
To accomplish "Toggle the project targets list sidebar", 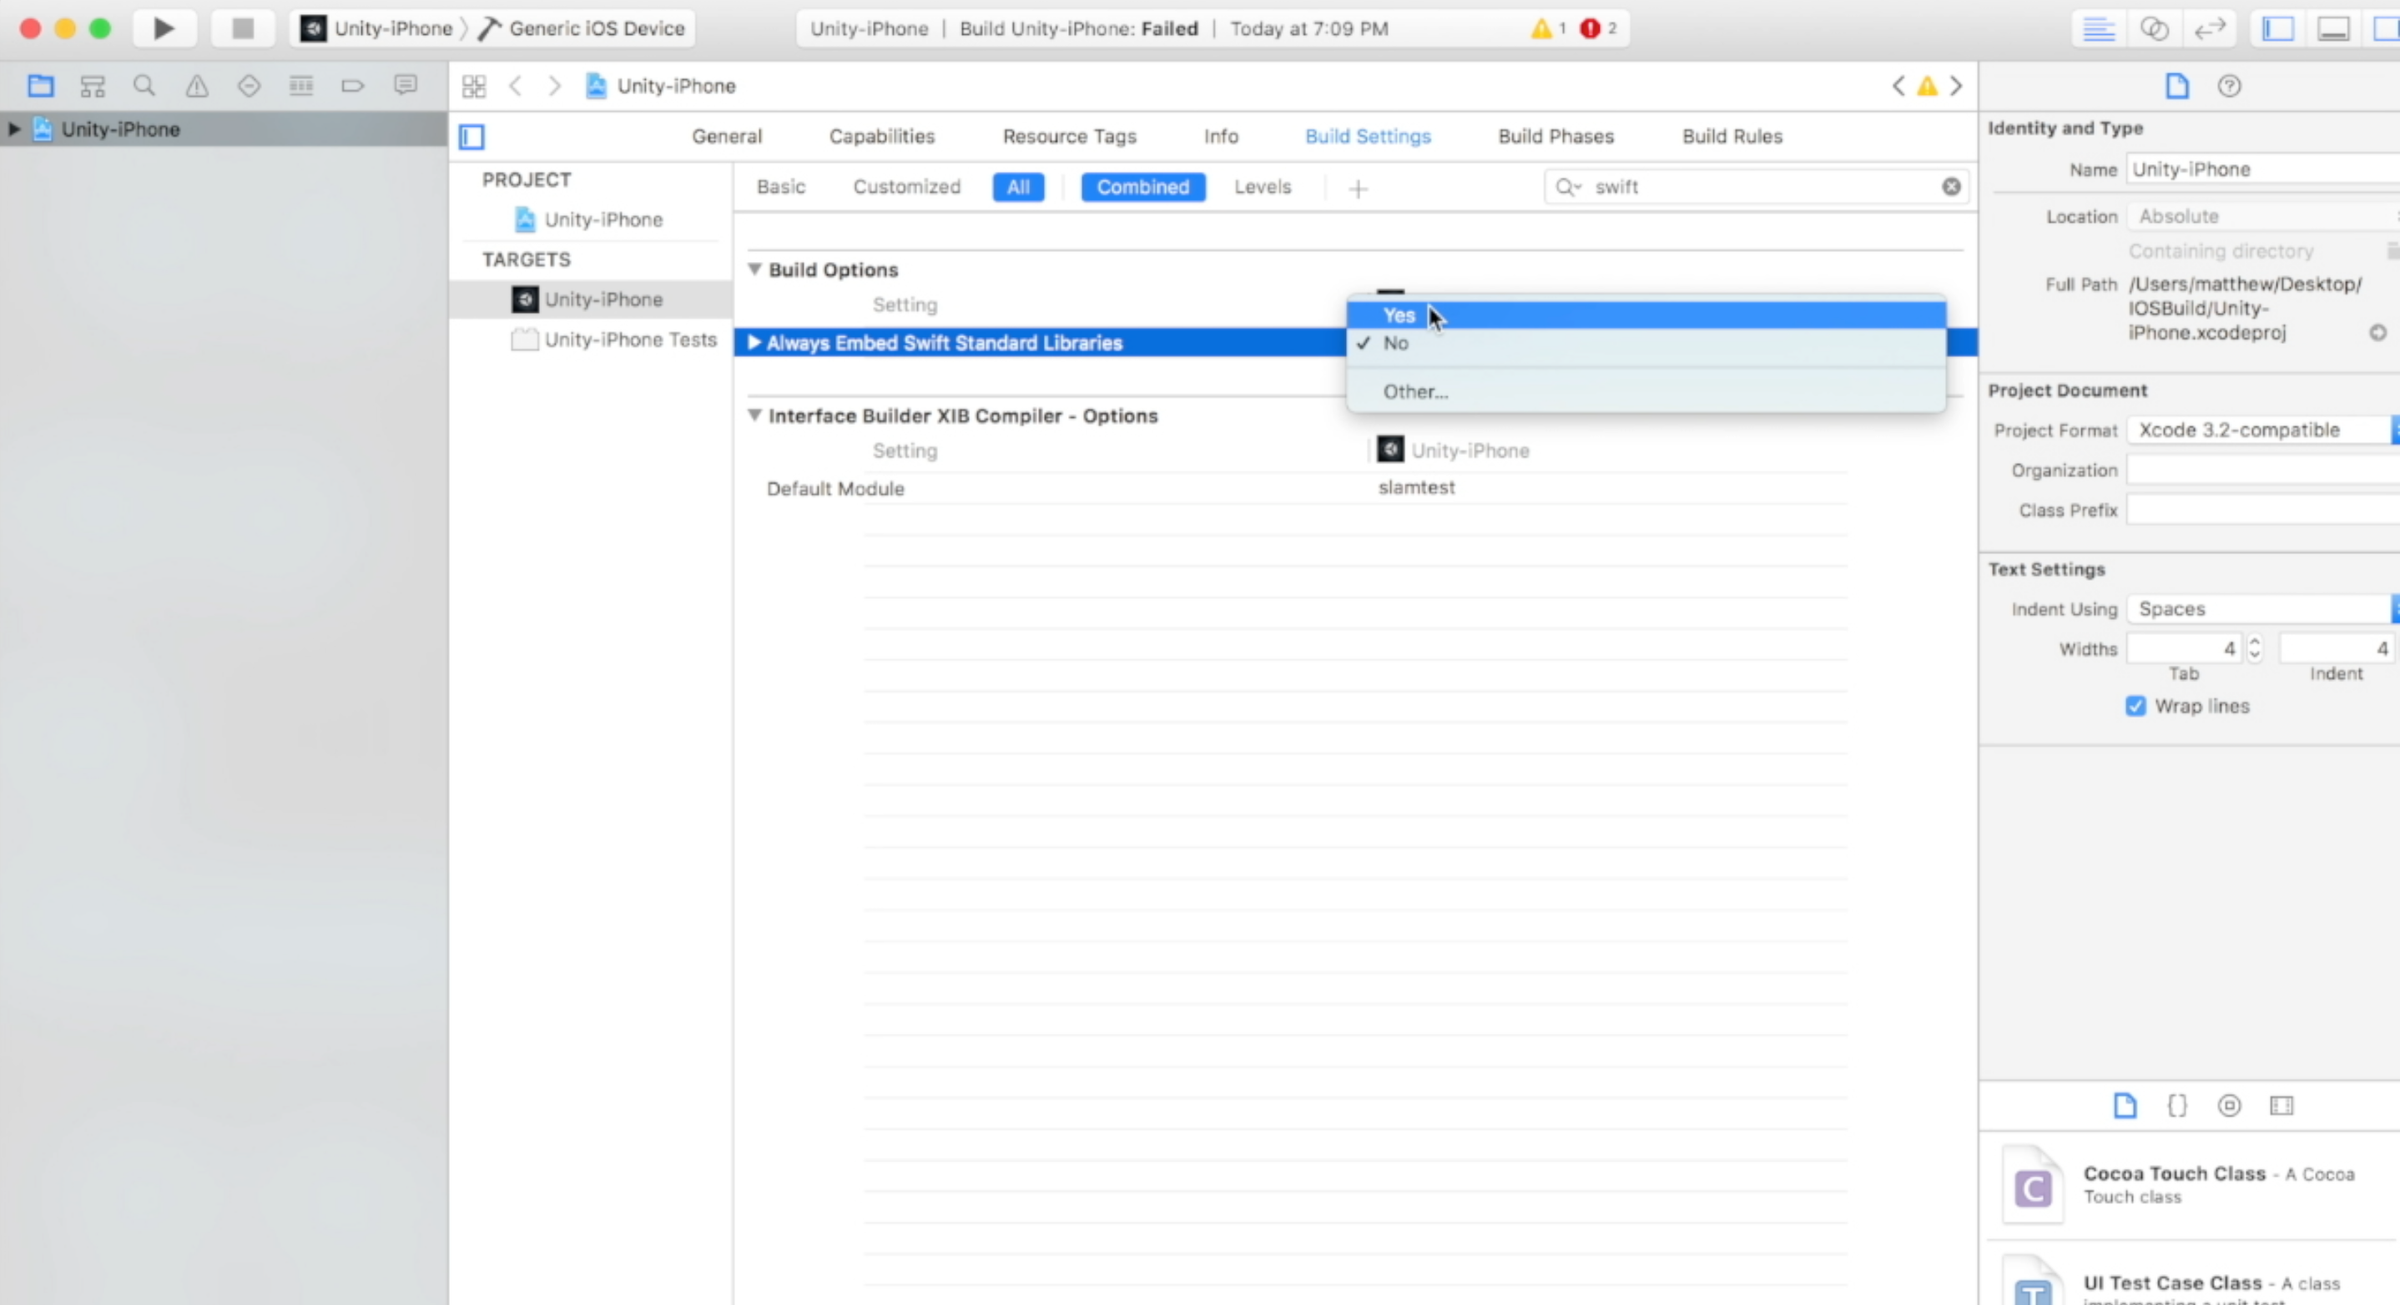I will click(x=472, y=136).
